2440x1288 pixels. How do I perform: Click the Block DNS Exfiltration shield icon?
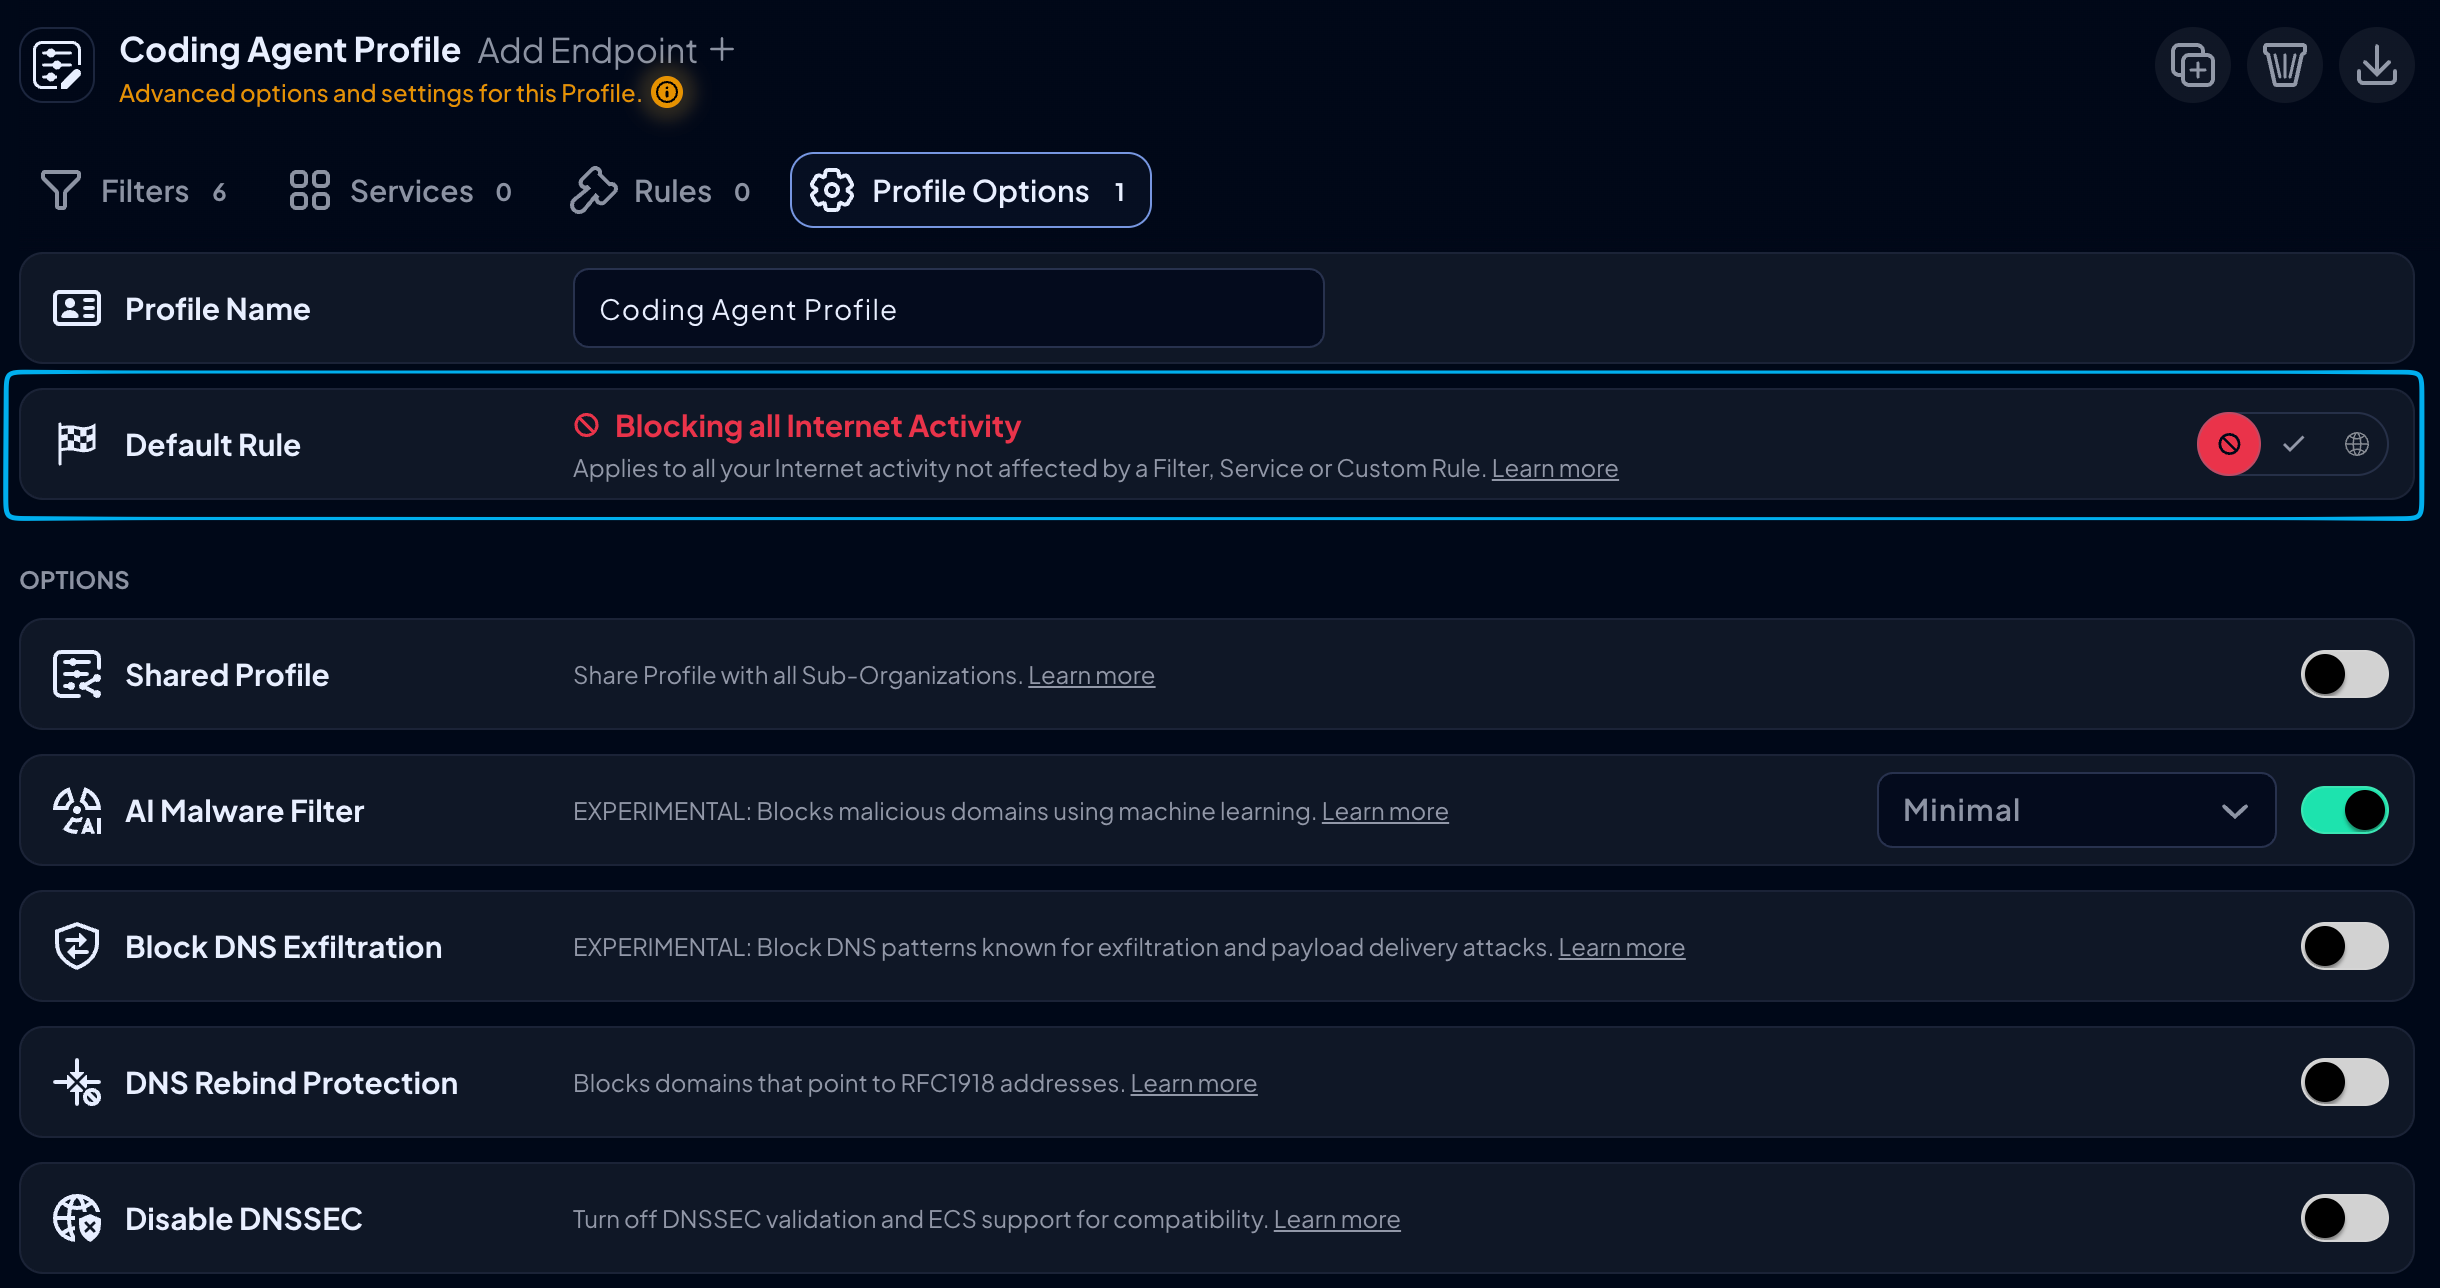point(77,946)
